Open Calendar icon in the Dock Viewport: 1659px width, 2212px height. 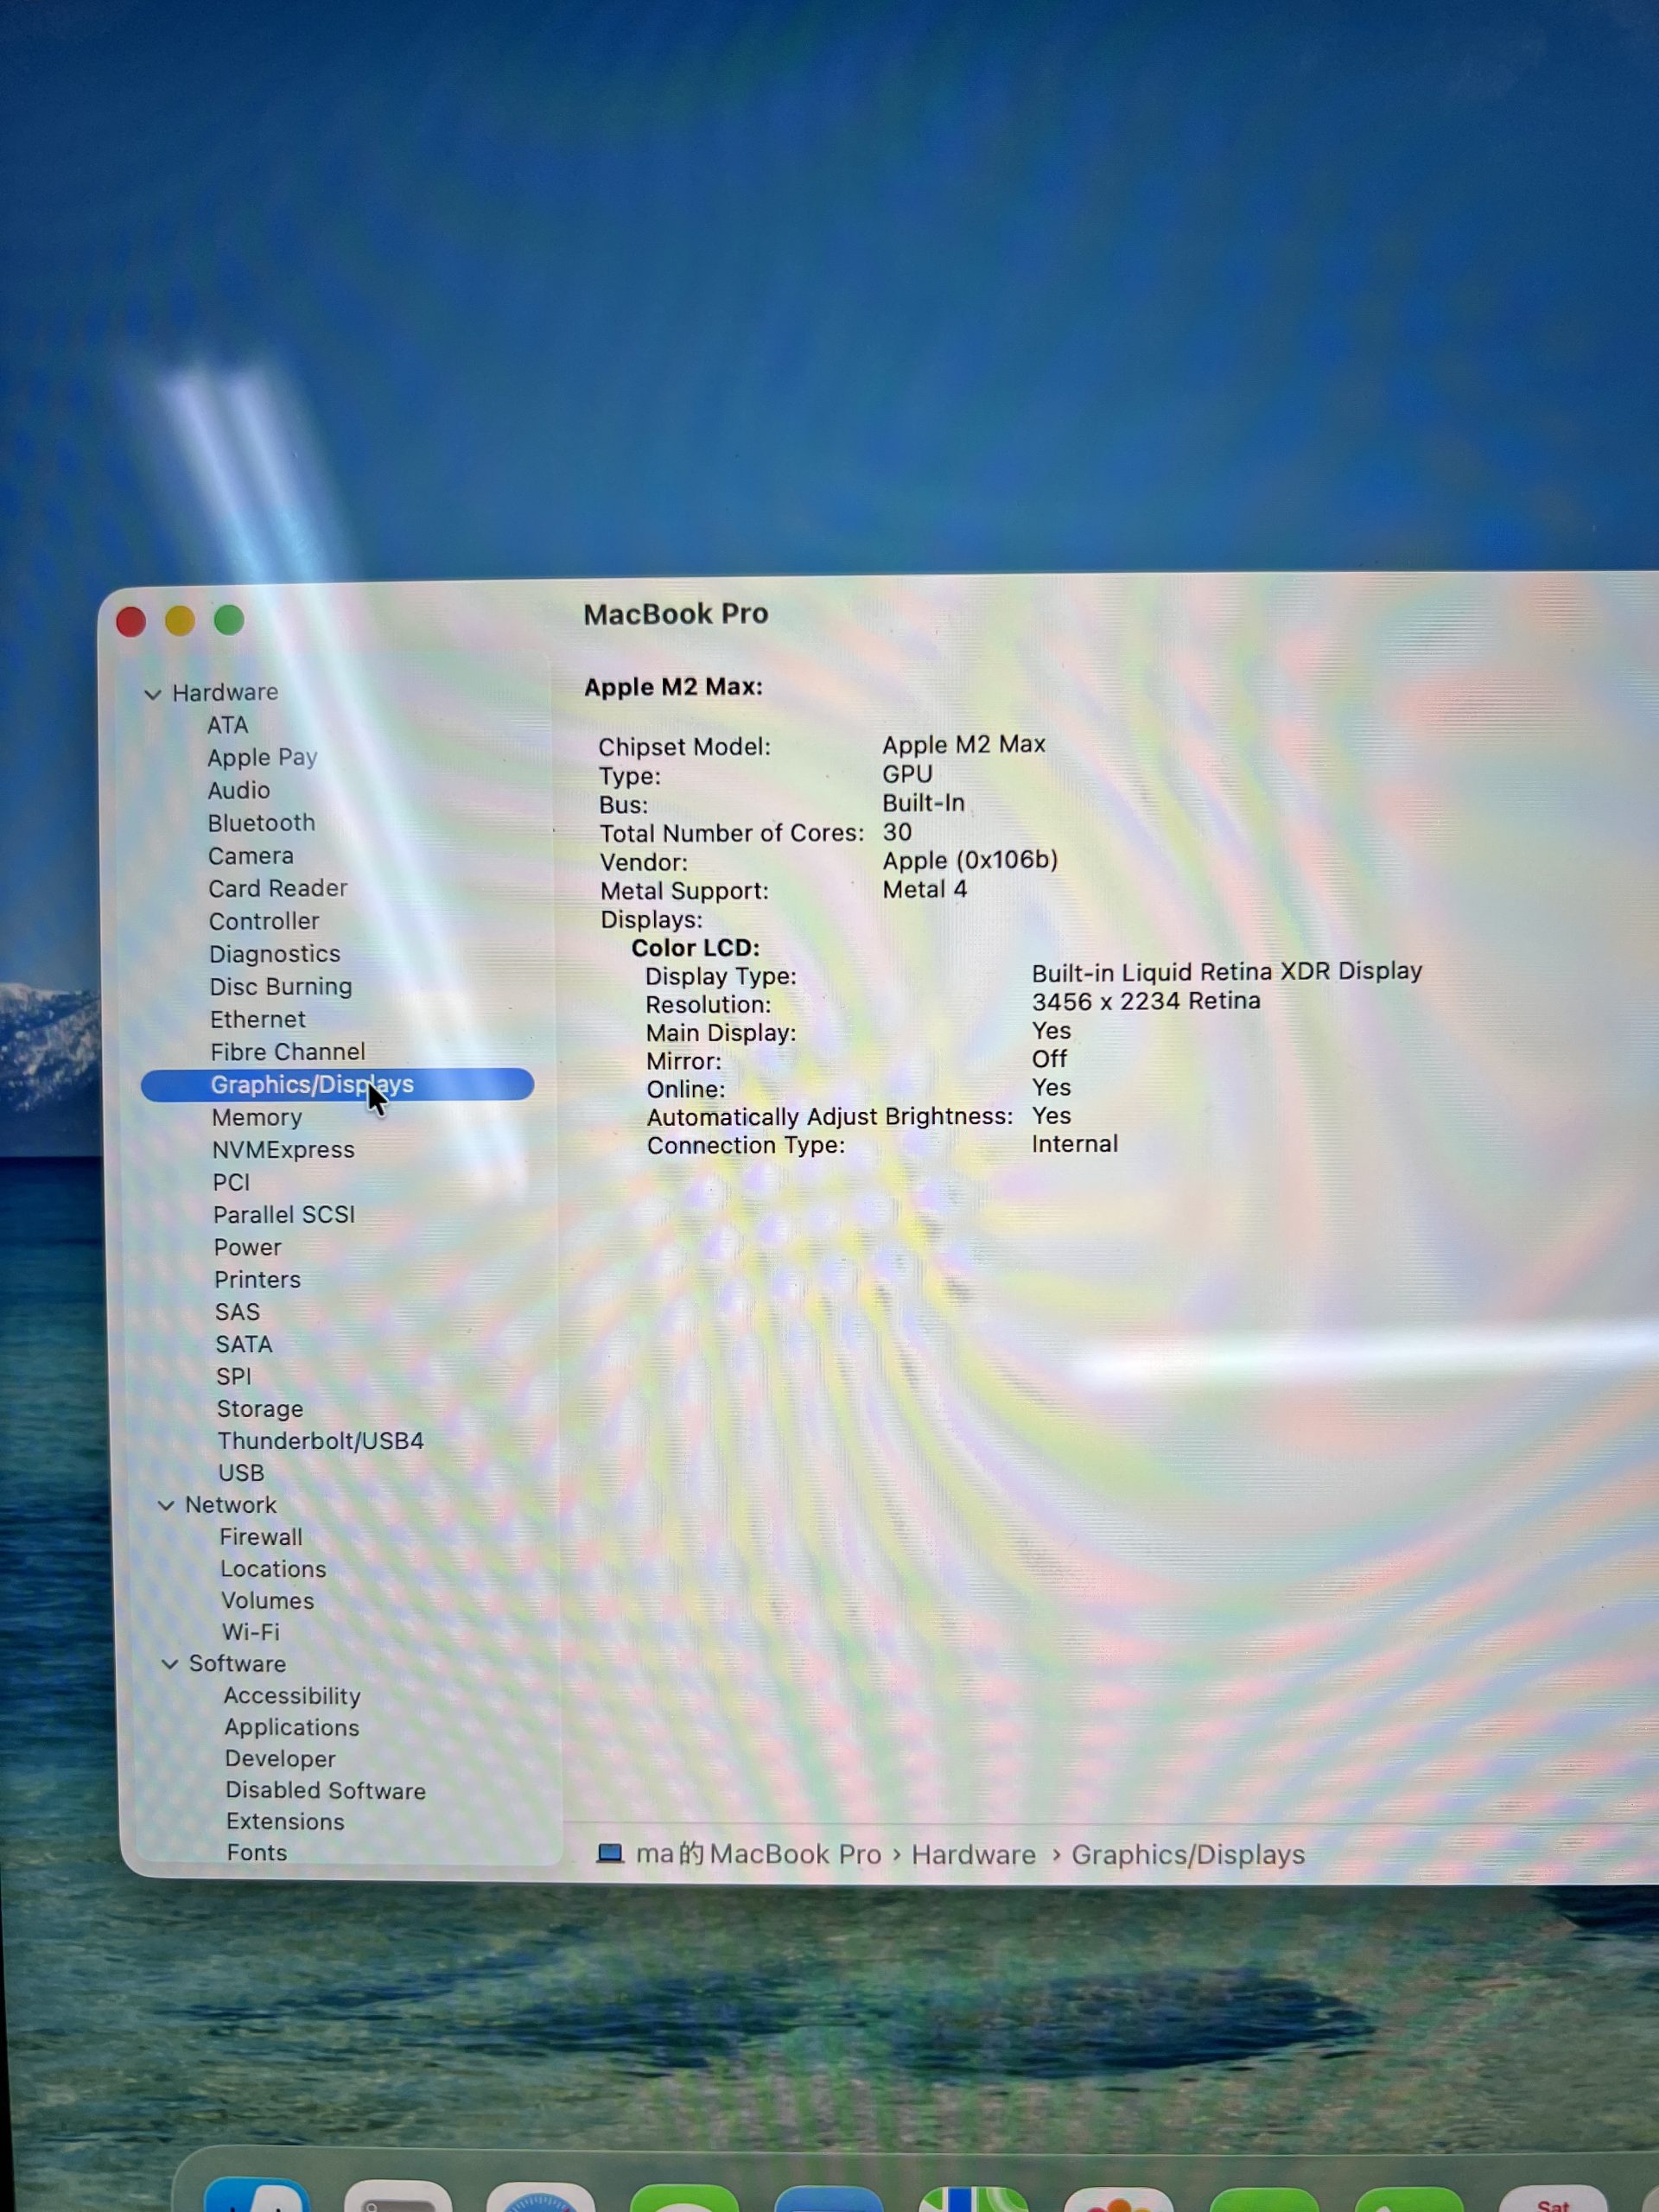1552,2200
